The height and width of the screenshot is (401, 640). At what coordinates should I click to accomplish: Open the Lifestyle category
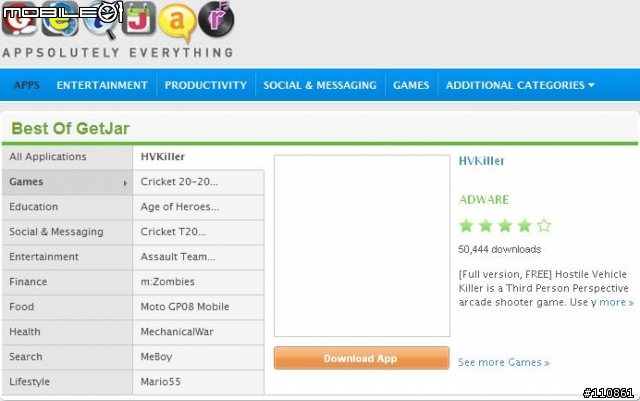coord(67,382)
